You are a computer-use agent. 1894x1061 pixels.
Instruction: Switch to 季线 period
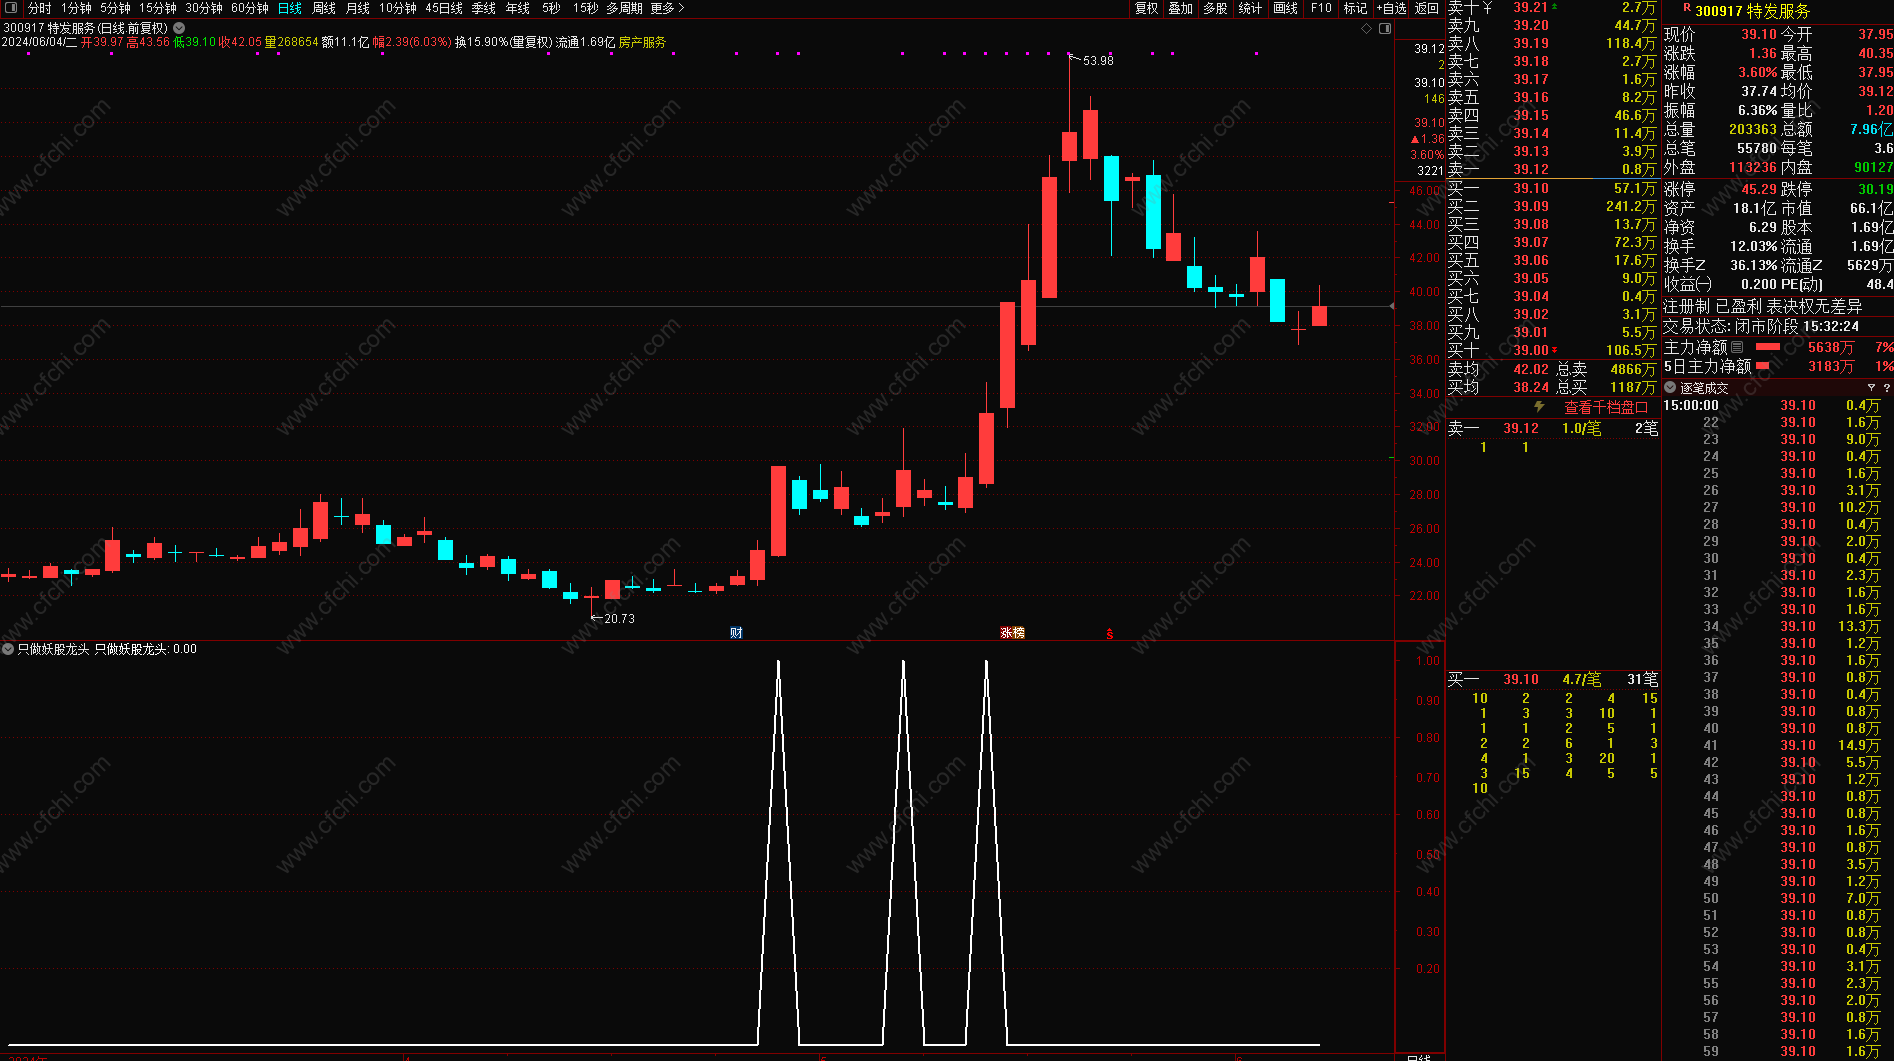(x=484, y=8)
